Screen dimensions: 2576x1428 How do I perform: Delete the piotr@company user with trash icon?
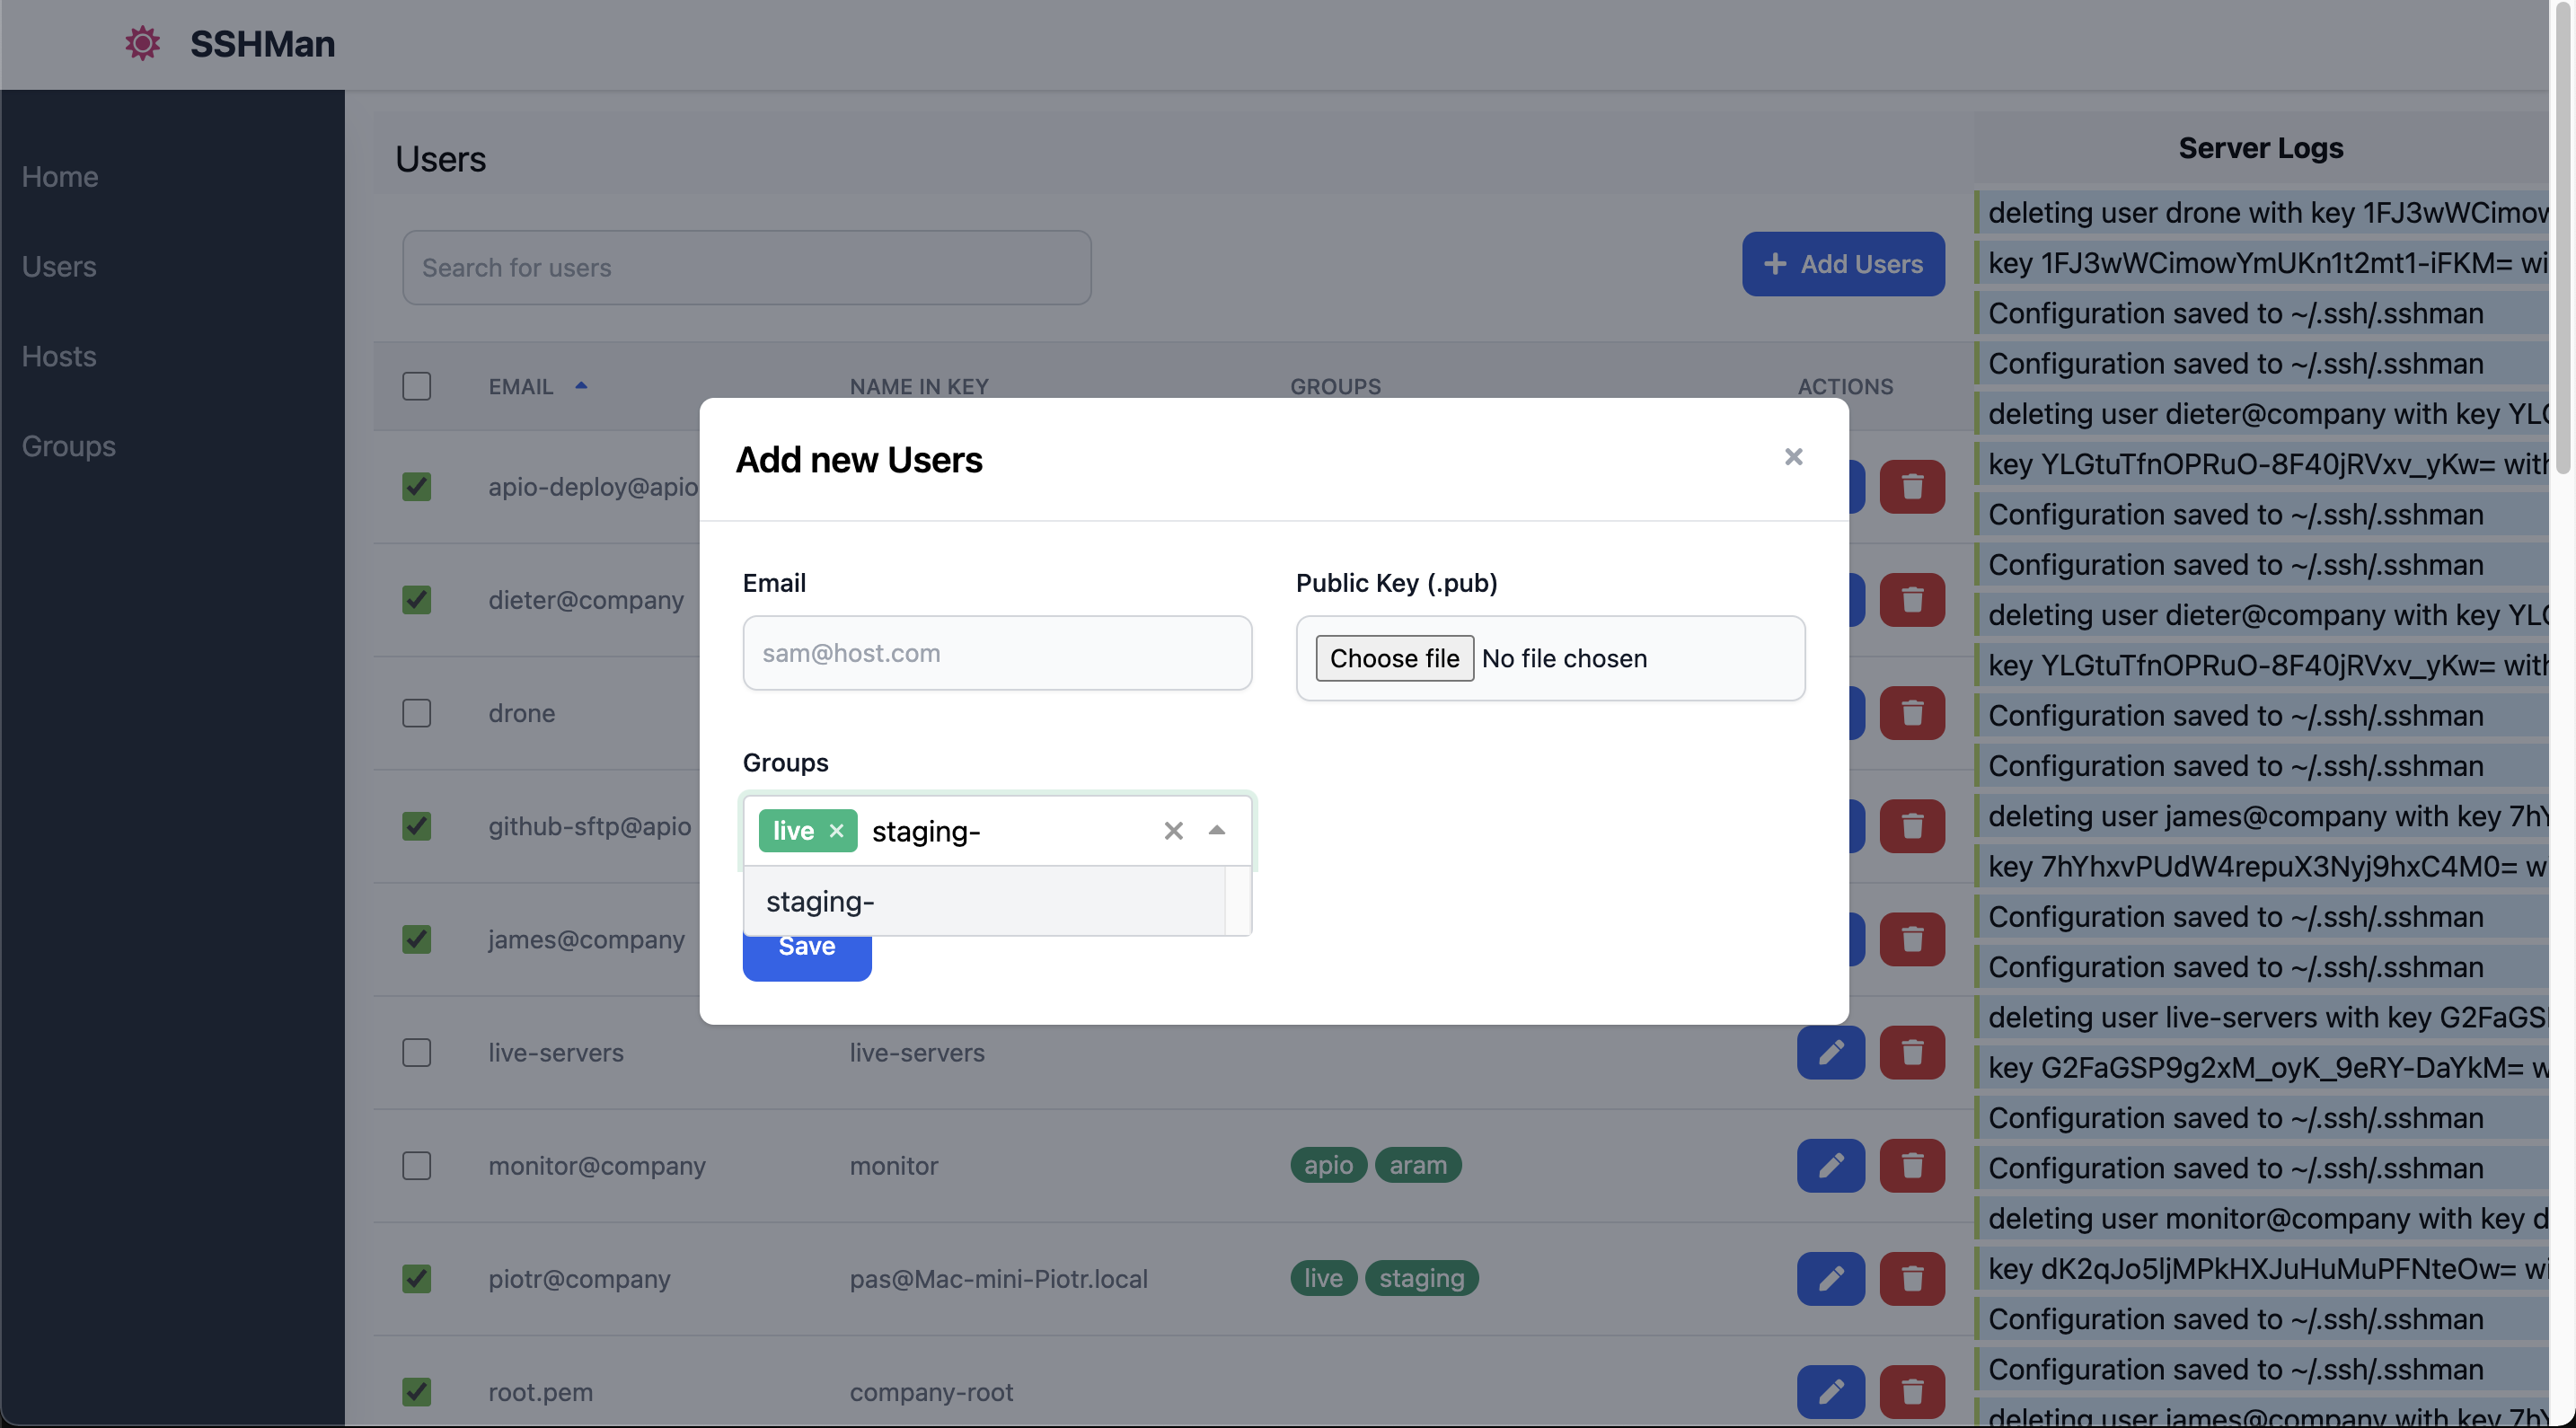click(x=1911, y=1278)
